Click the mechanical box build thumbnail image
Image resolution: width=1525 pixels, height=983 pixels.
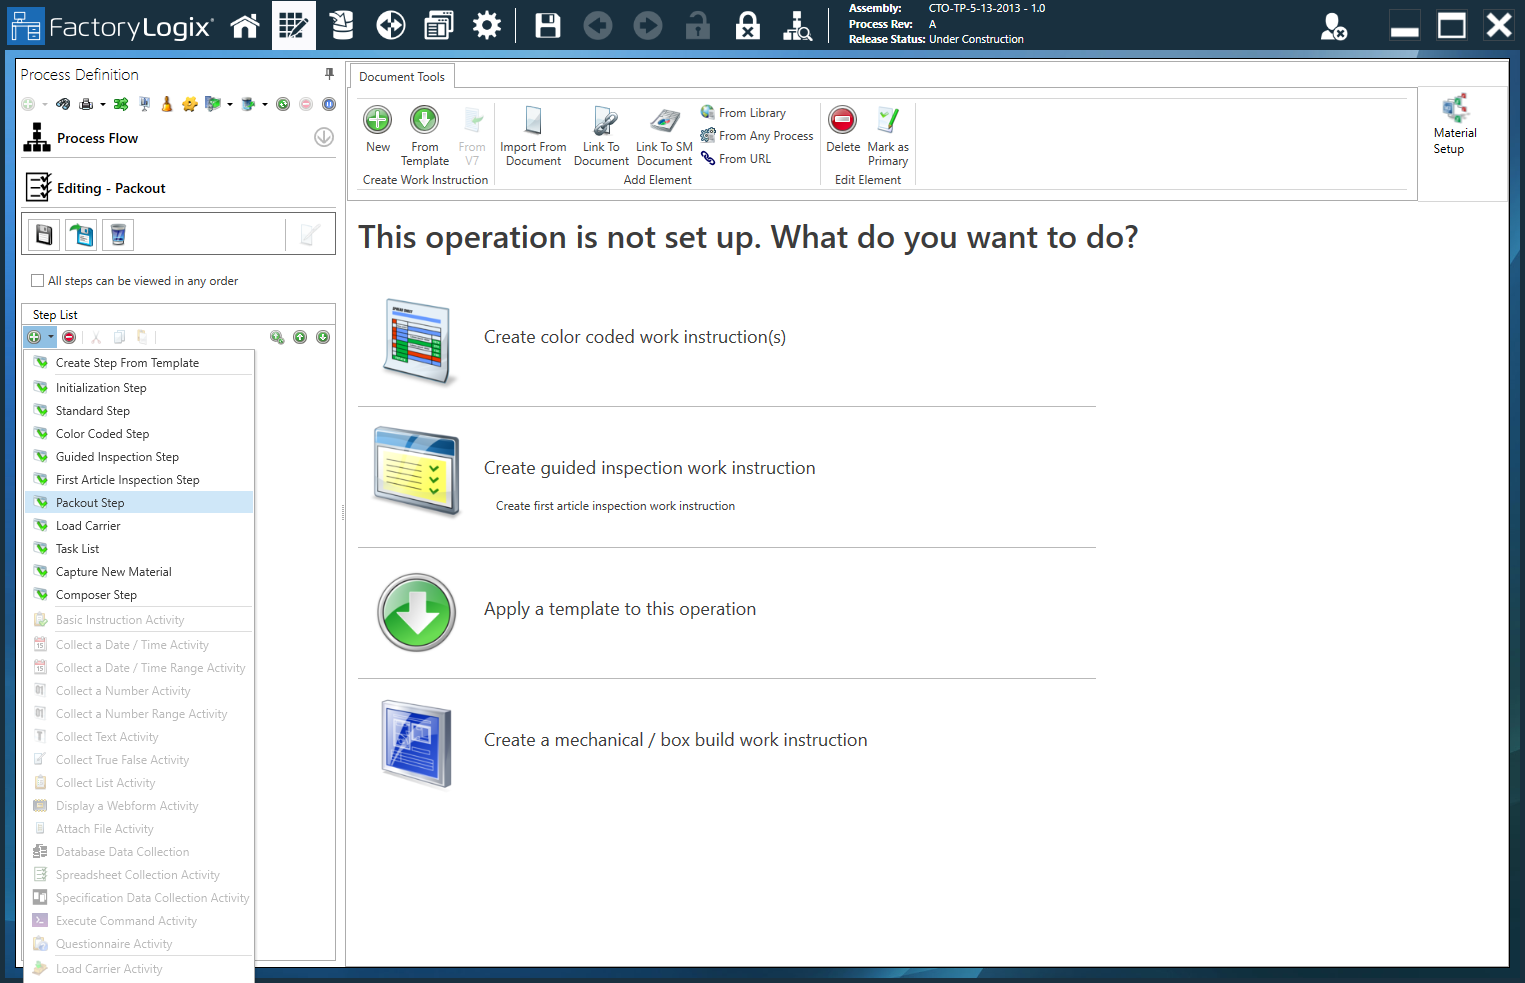(x=417, y=741)
